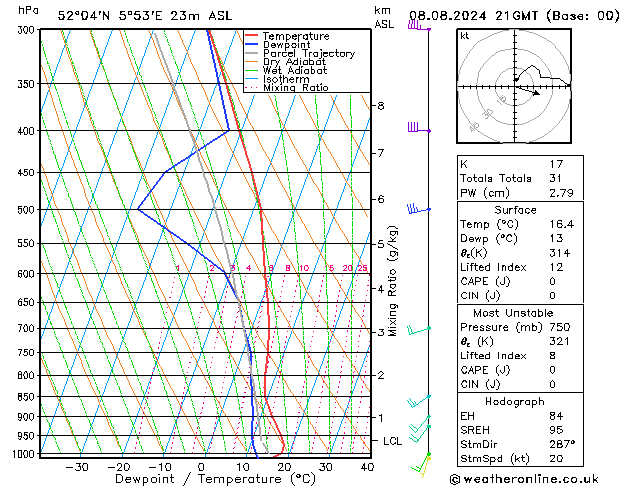Click the 700 pressure level label
This screenshot has height=486, width=629.
[28, 328]
